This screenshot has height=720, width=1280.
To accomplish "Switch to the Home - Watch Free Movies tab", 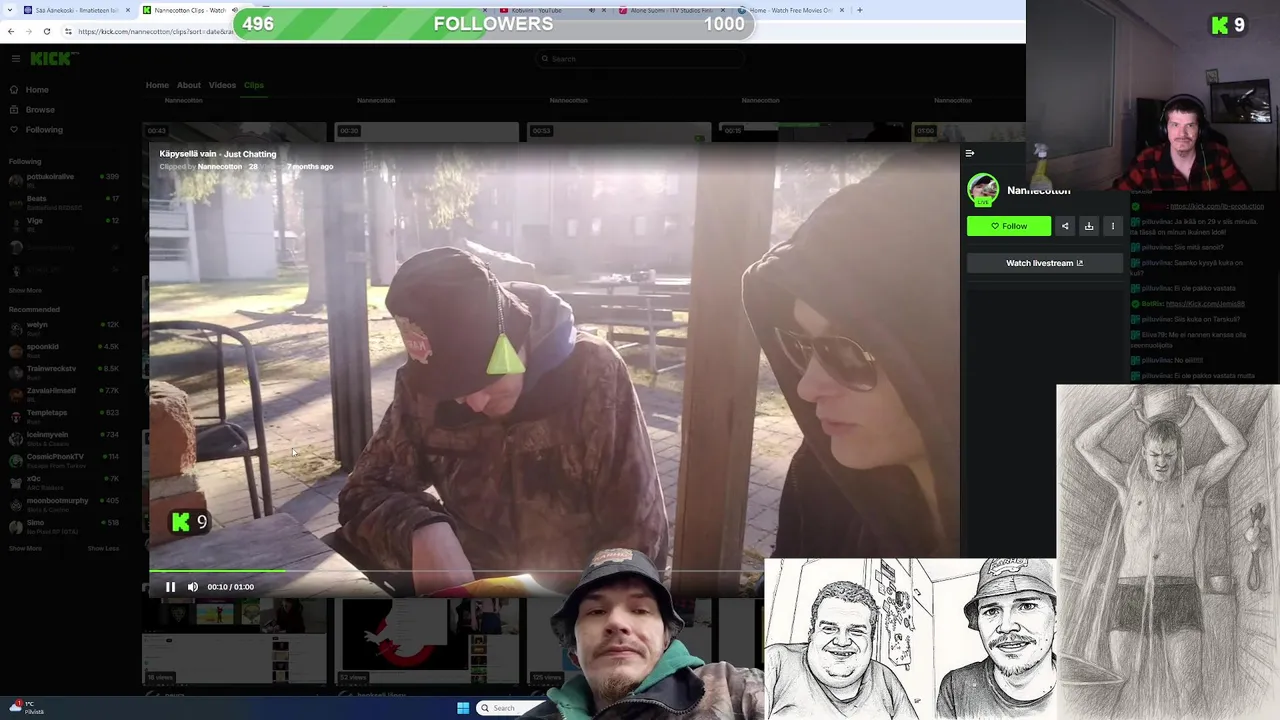I will (790, 10).
